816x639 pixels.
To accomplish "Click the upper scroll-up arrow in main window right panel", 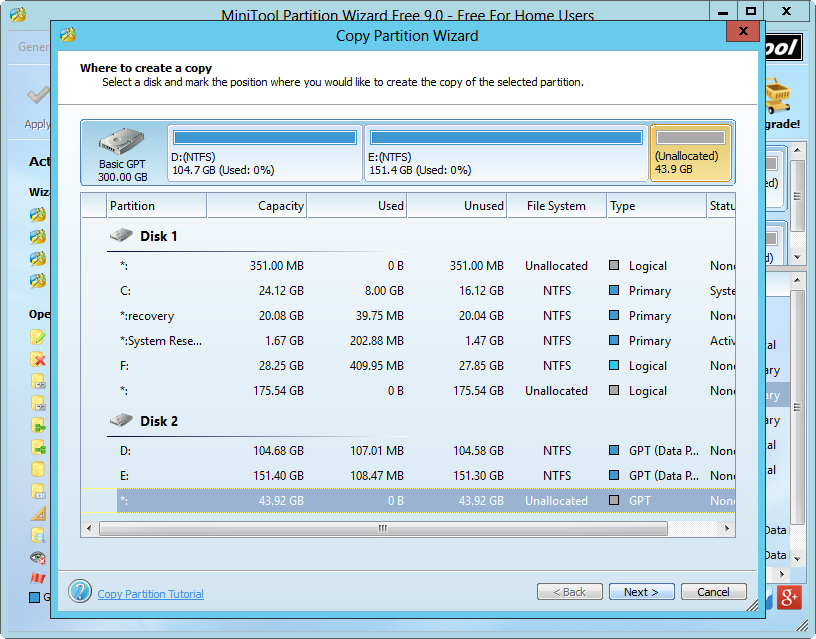I will [x=797, y=150].
